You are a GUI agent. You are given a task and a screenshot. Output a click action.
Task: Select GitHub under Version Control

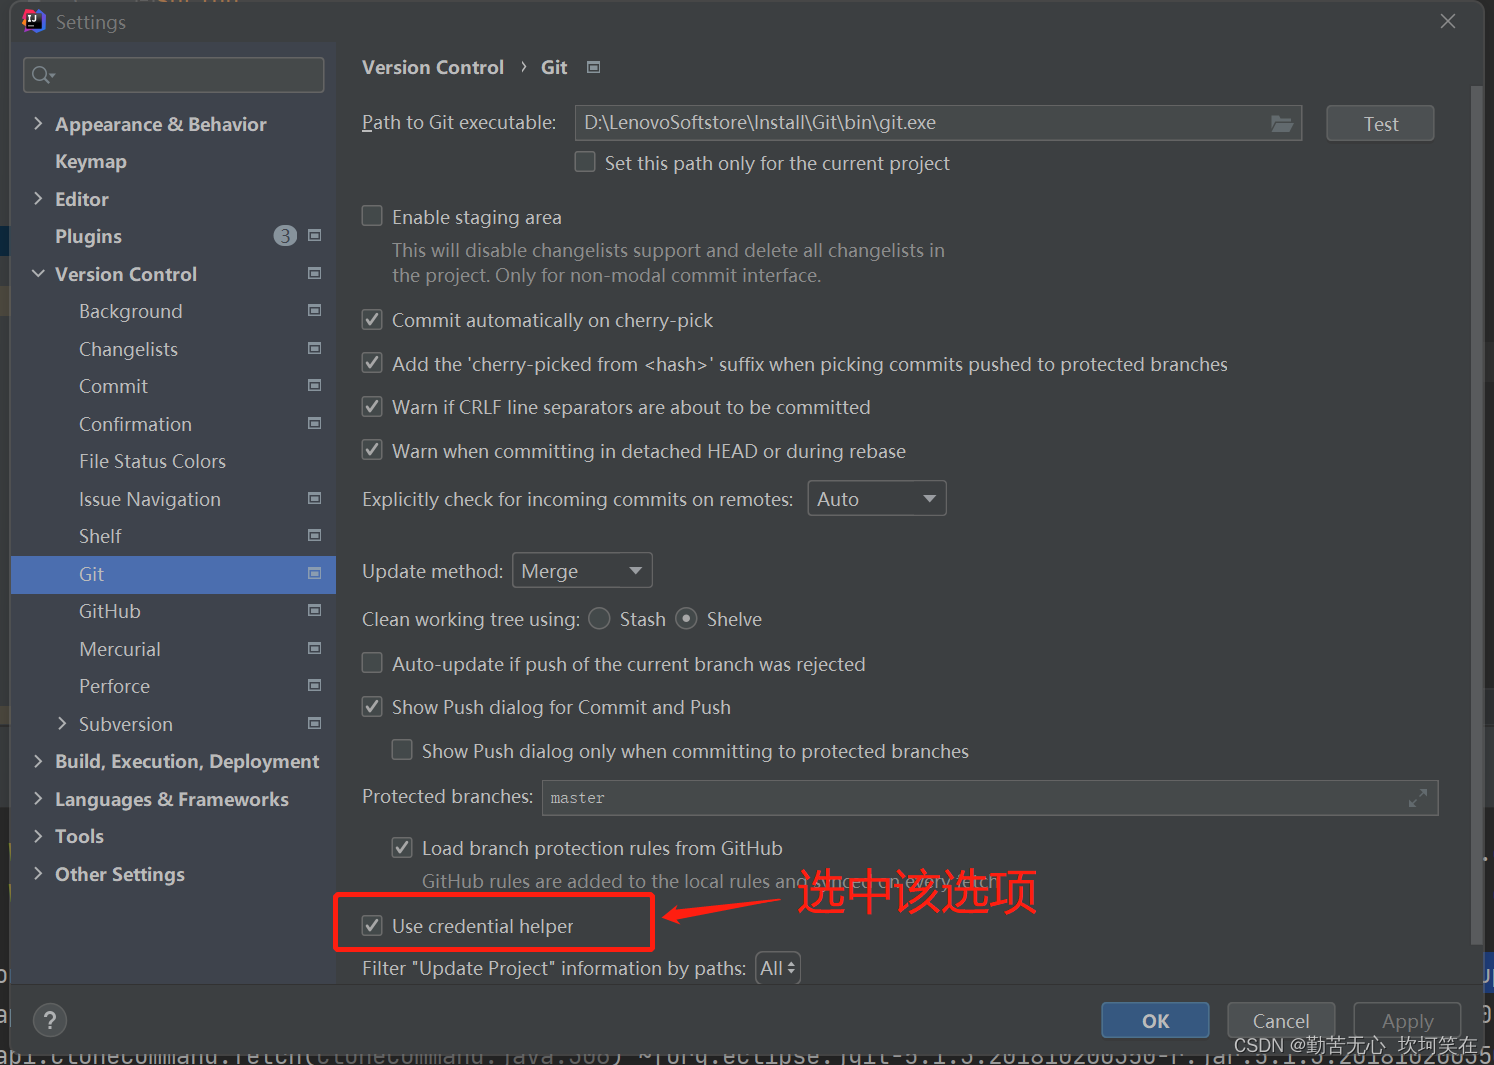[x=110, y=611]
